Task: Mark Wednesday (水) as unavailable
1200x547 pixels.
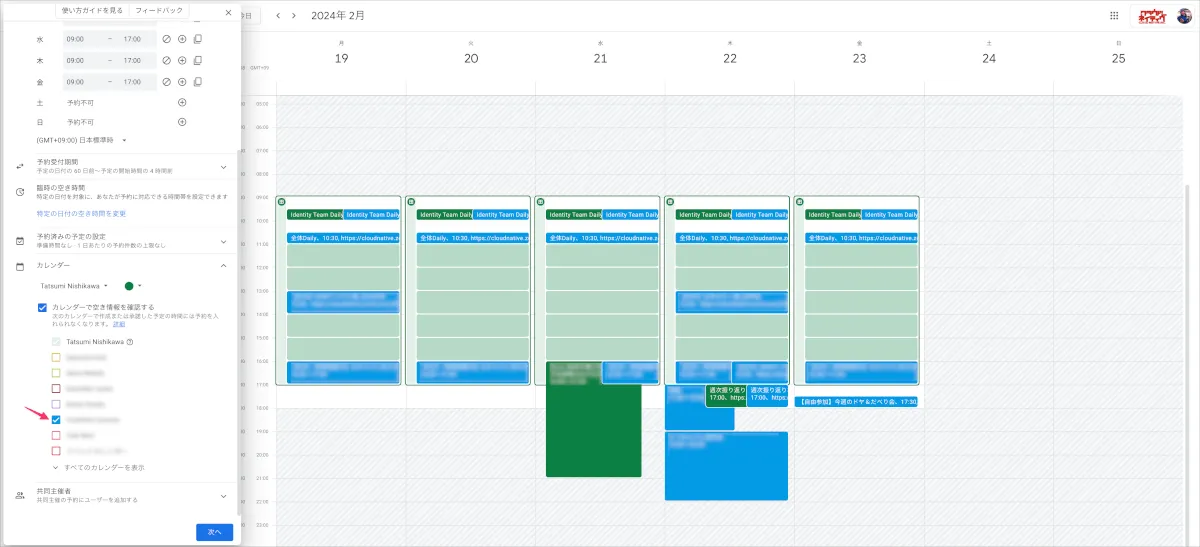Action: (x=167, y=39)
